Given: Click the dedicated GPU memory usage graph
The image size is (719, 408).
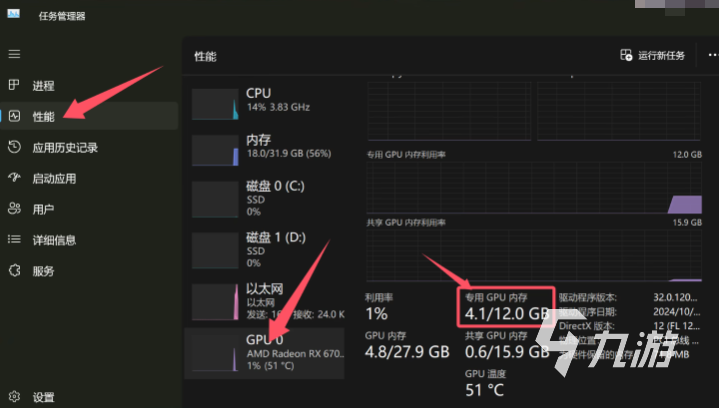Looking at the screenshot, I should click(534, 187).
